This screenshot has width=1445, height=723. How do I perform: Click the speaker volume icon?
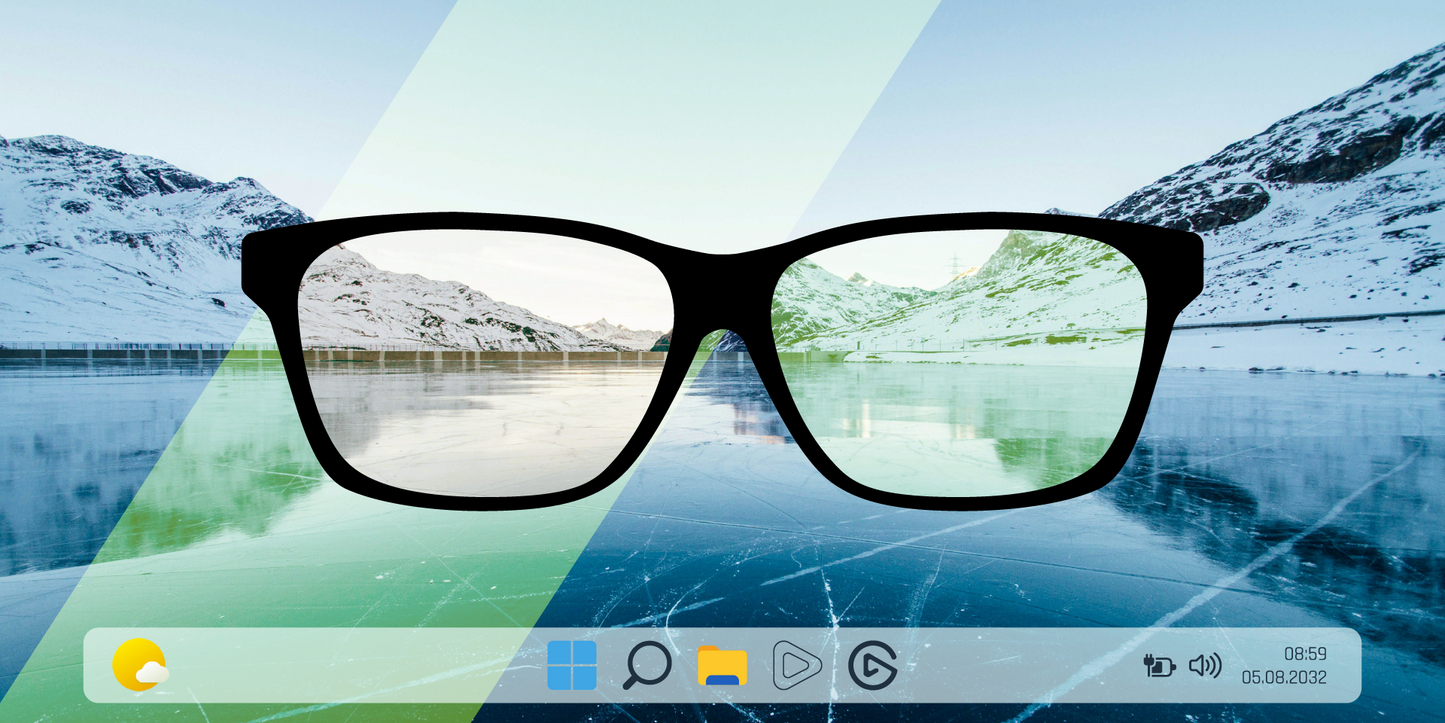coord(1205,665)
